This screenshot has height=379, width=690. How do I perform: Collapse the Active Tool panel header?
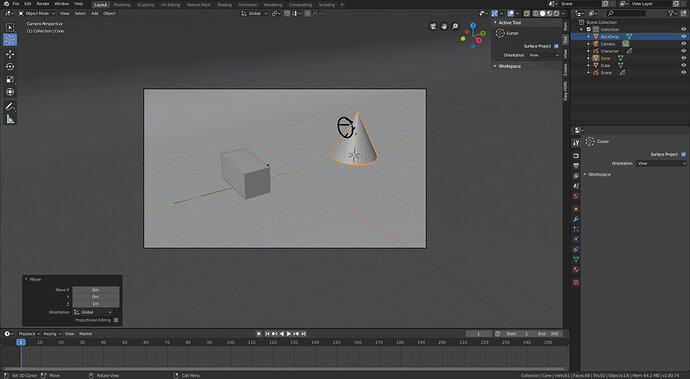[527, 22]
